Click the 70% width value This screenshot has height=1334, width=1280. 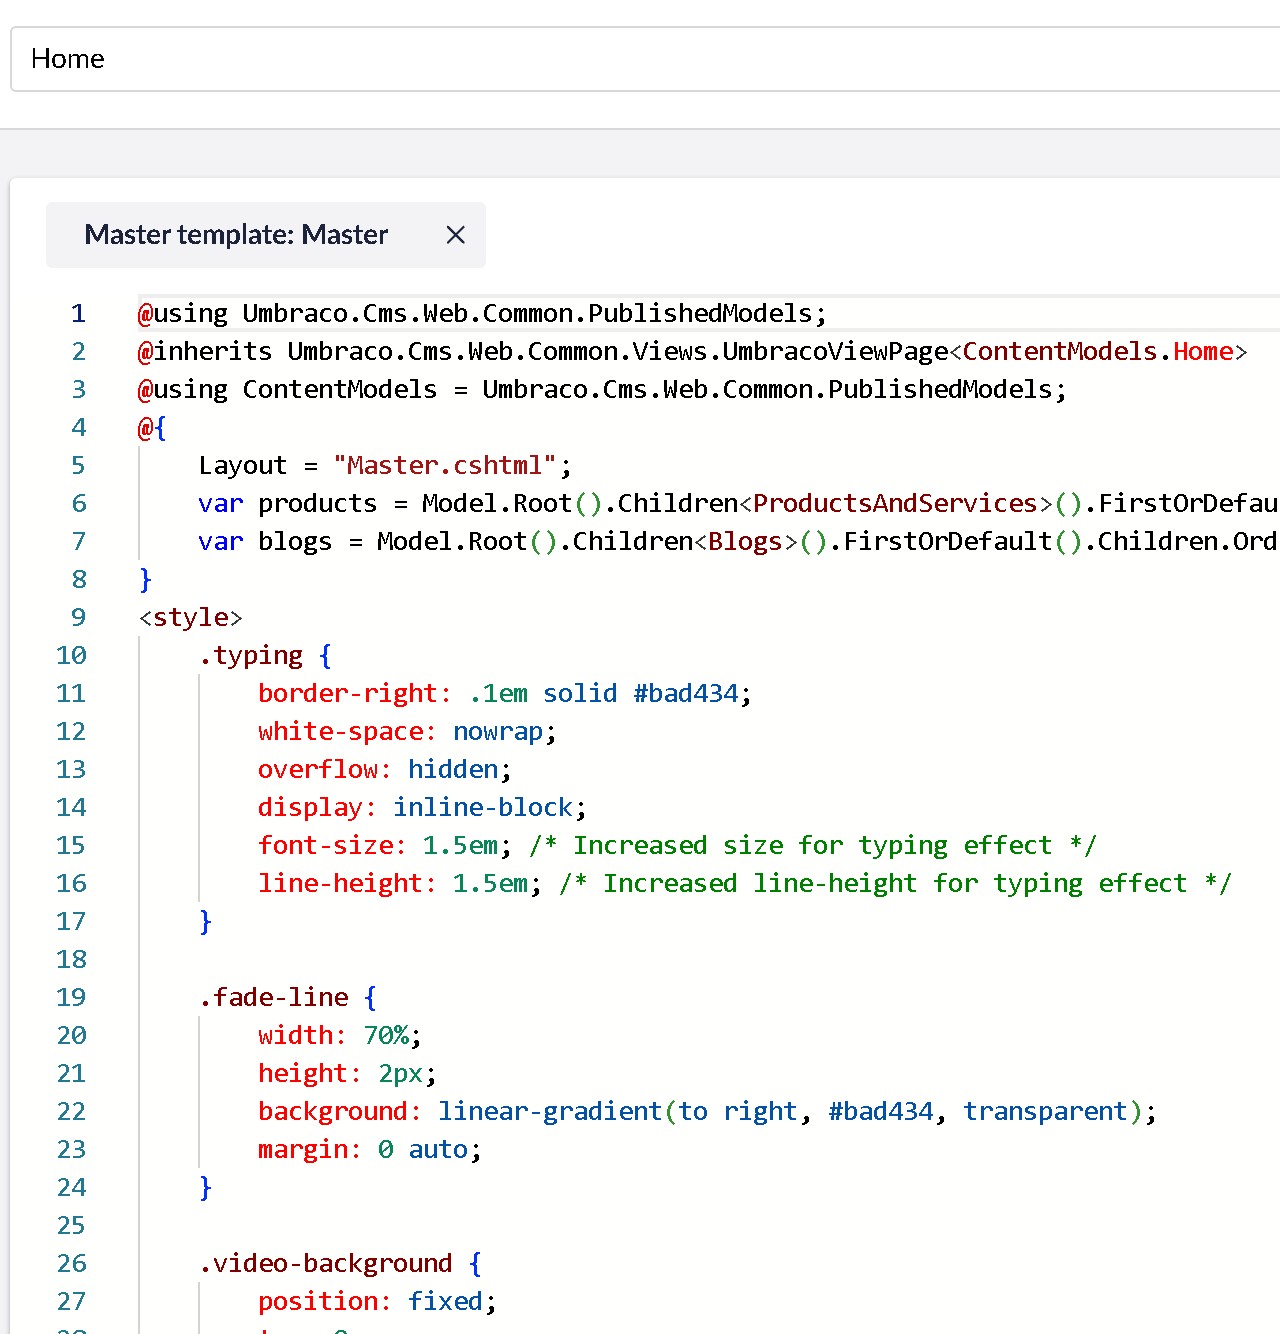click(x=386, y=1036)
